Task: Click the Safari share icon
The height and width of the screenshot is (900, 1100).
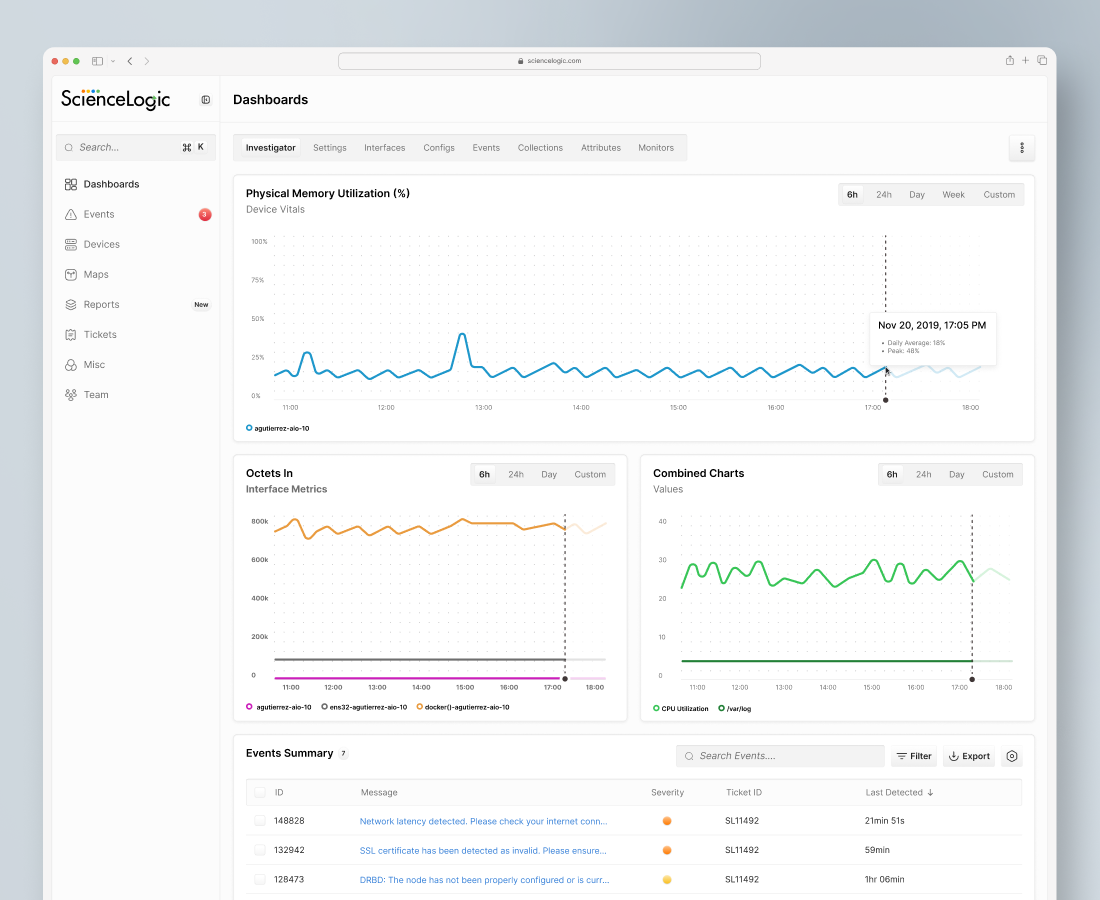Action: pos(1009,61)
